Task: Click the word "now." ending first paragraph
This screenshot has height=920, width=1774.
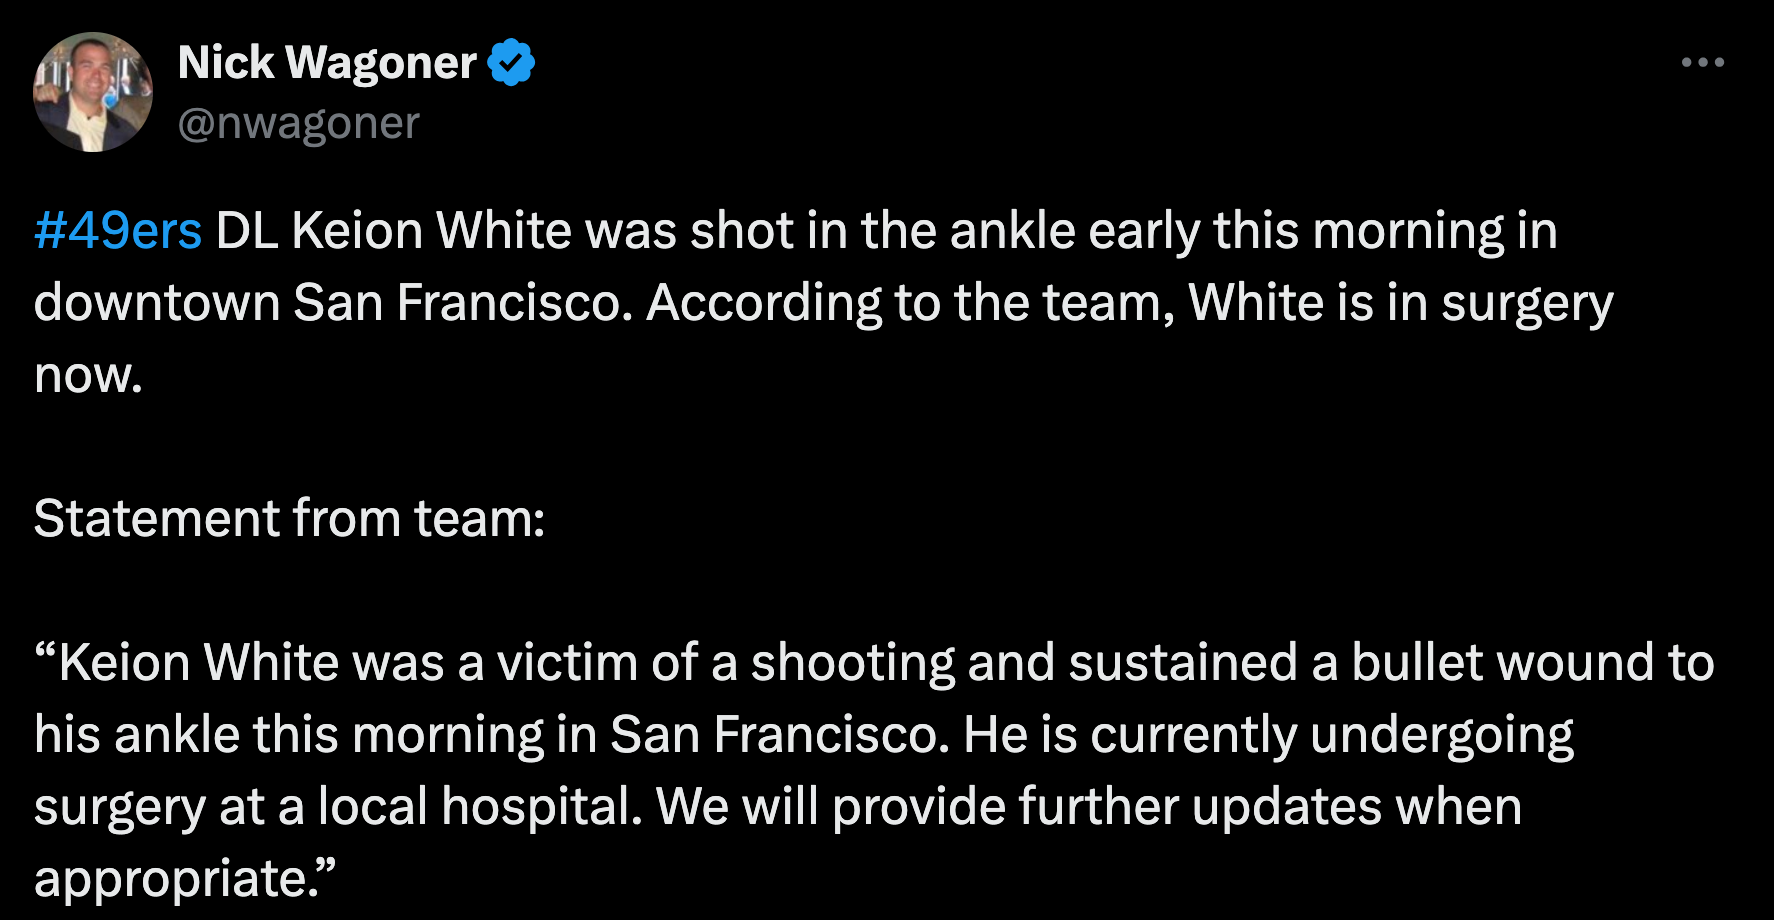Action: (x=88, y=375)
